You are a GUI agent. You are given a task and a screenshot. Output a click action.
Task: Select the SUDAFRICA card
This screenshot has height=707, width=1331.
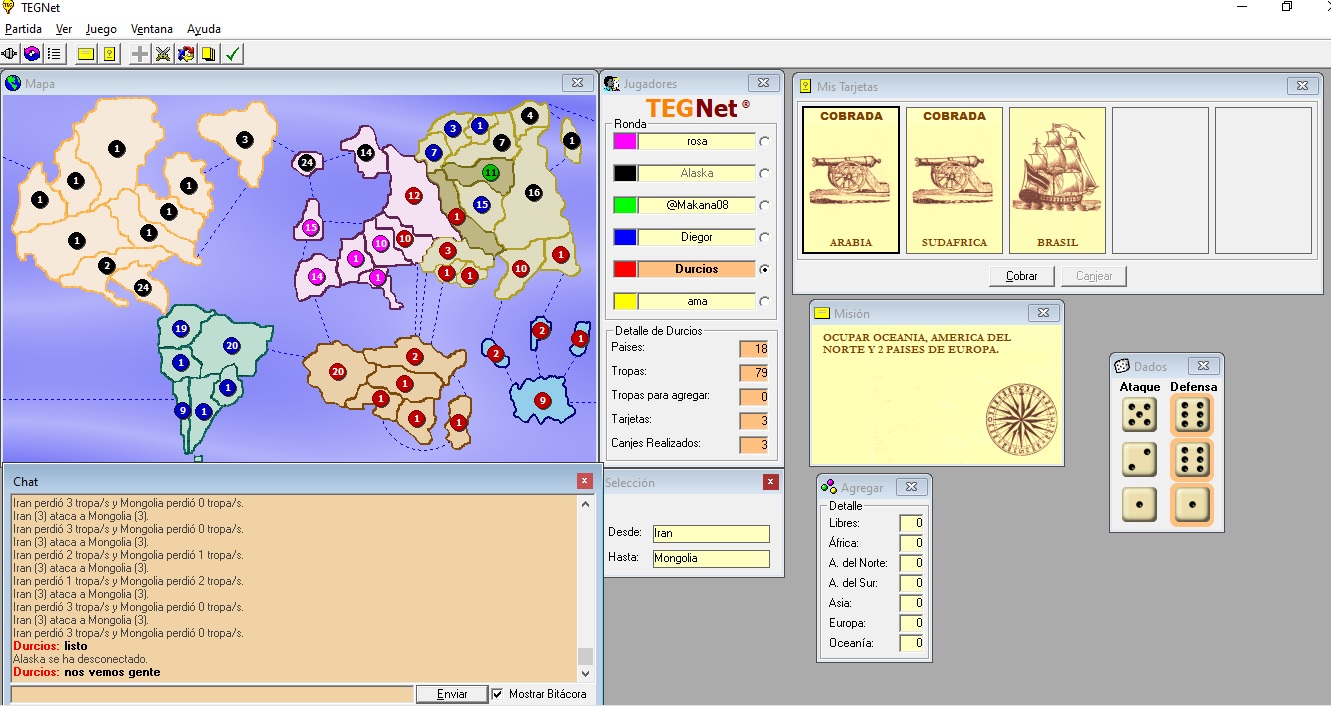coord(954,180)
